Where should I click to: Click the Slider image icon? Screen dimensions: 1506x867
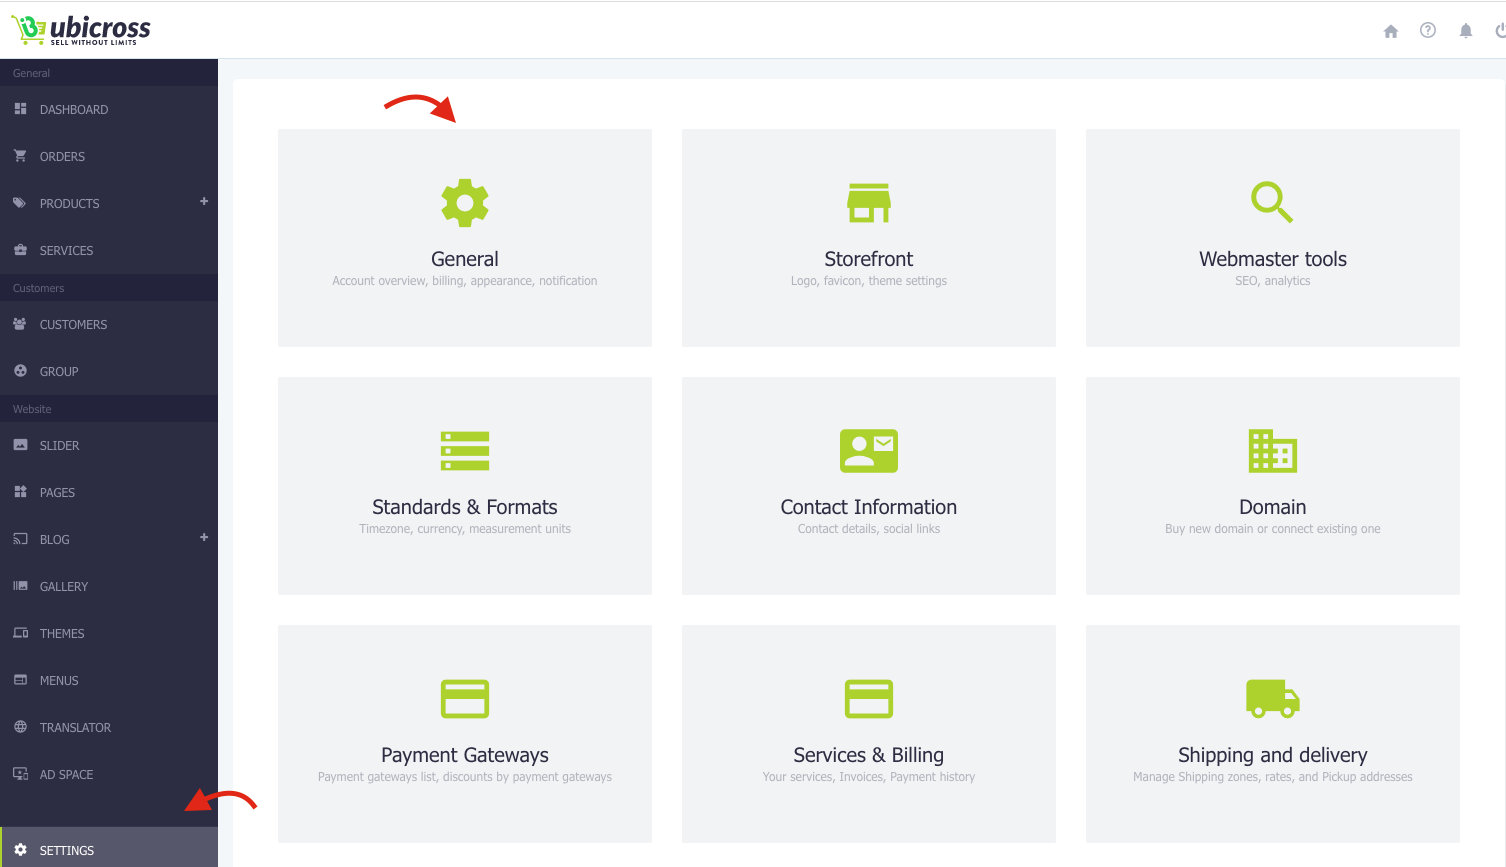(x=20, y=444)
